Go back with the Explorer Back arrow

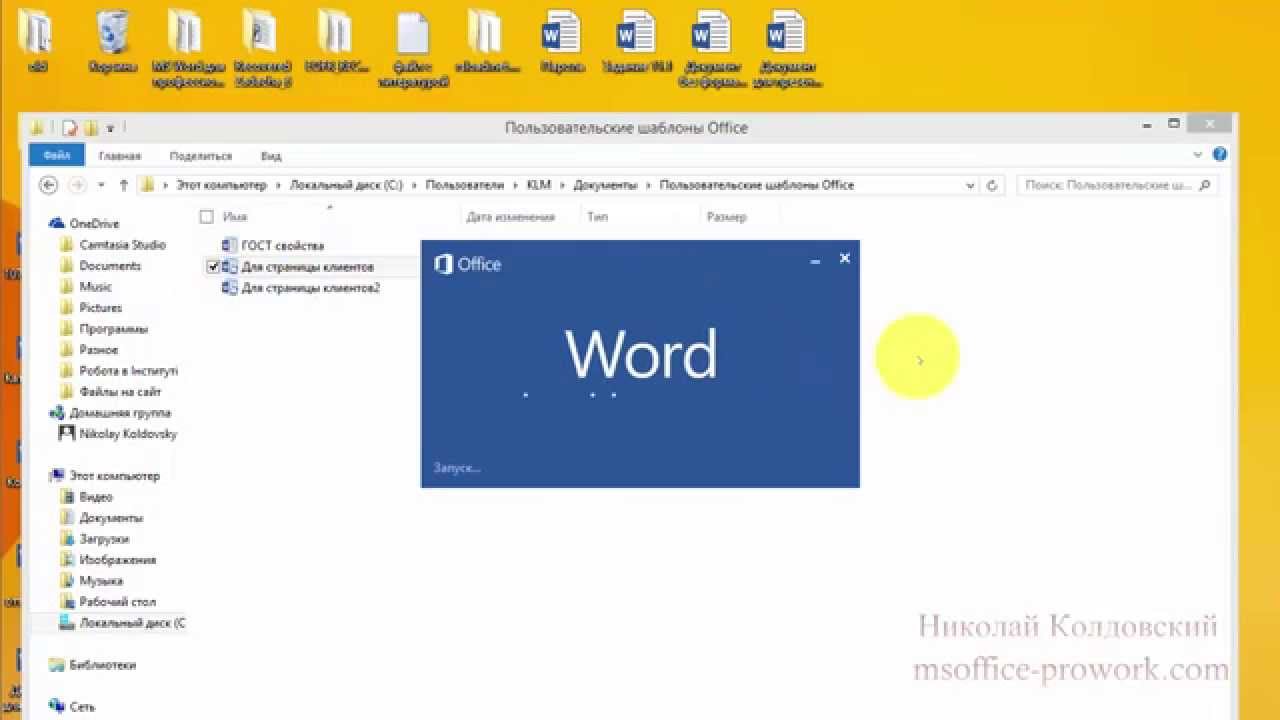tap(48, 185)
